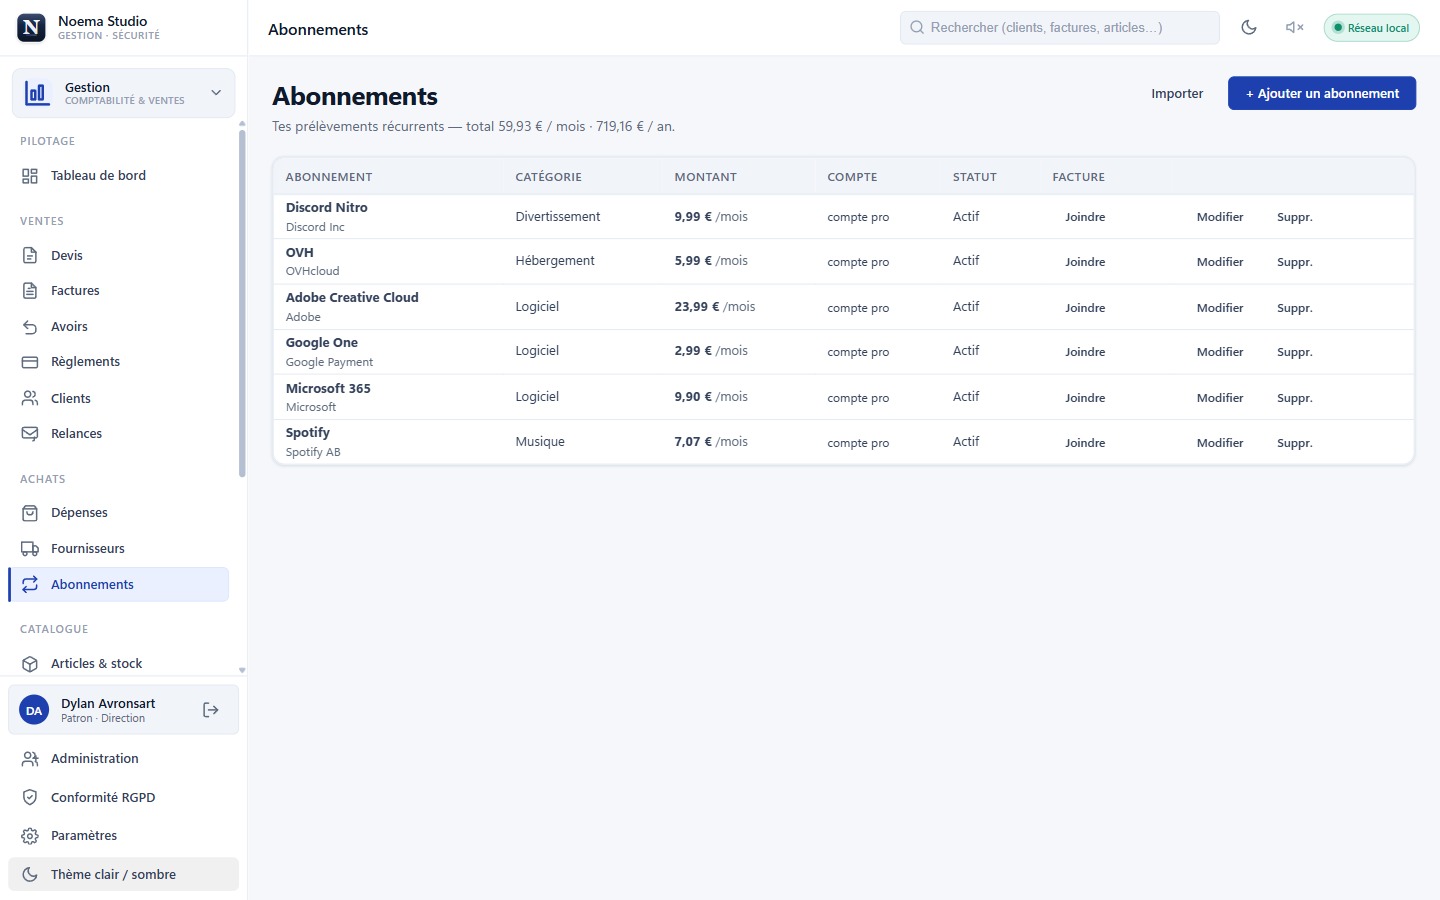Screen dimensions: 1440x900
Task: Open Relances mail icon
Action: coord(30,434)
